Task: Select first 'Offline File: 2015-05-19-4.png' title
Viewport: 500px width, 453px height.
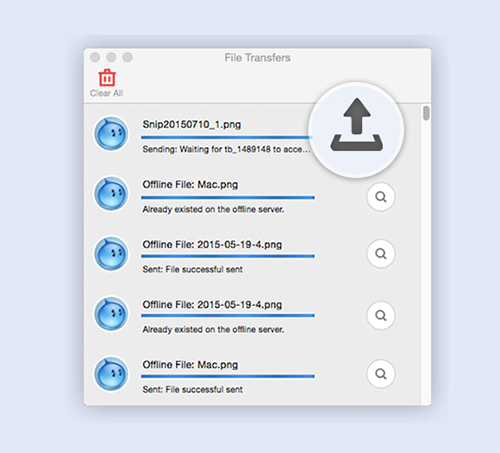Action: tap(212, 245)
